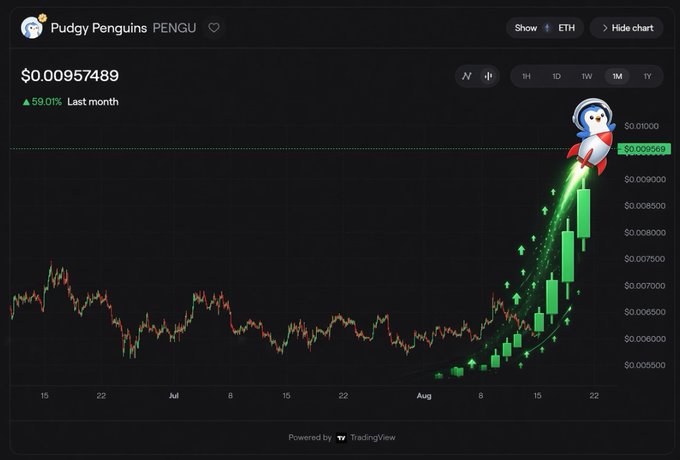Hide the chart
Screen dimensions: 680x460
tap(627, 28)
